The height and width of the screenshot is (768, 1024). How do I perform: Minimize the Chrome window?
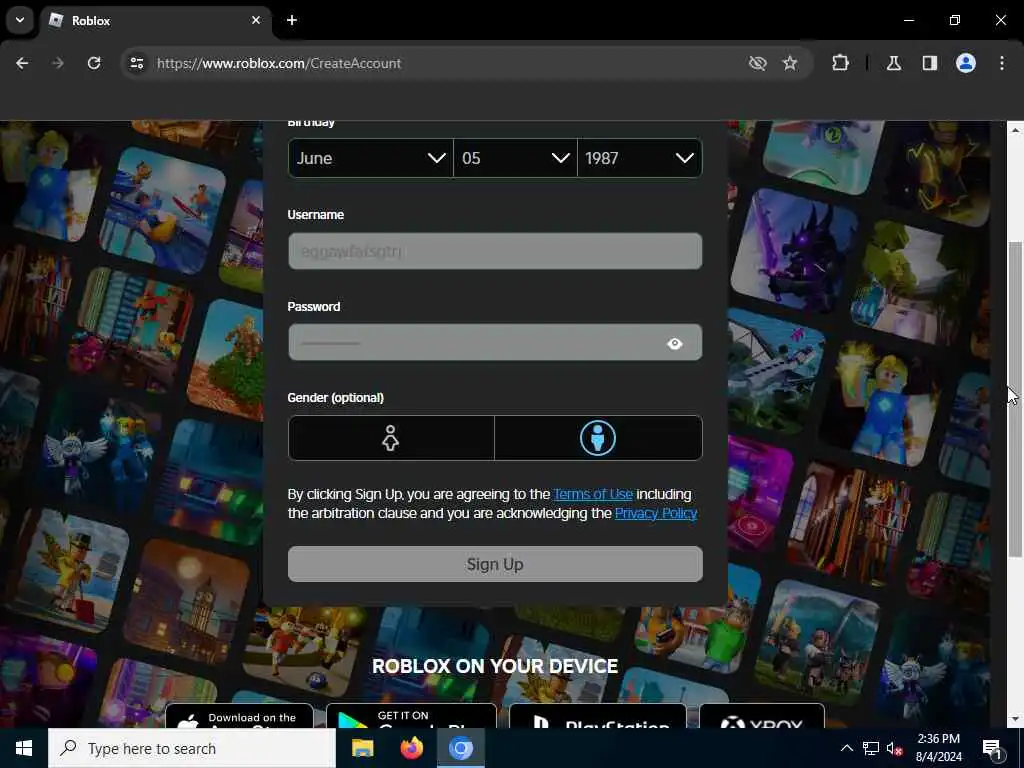pos(908,20)
